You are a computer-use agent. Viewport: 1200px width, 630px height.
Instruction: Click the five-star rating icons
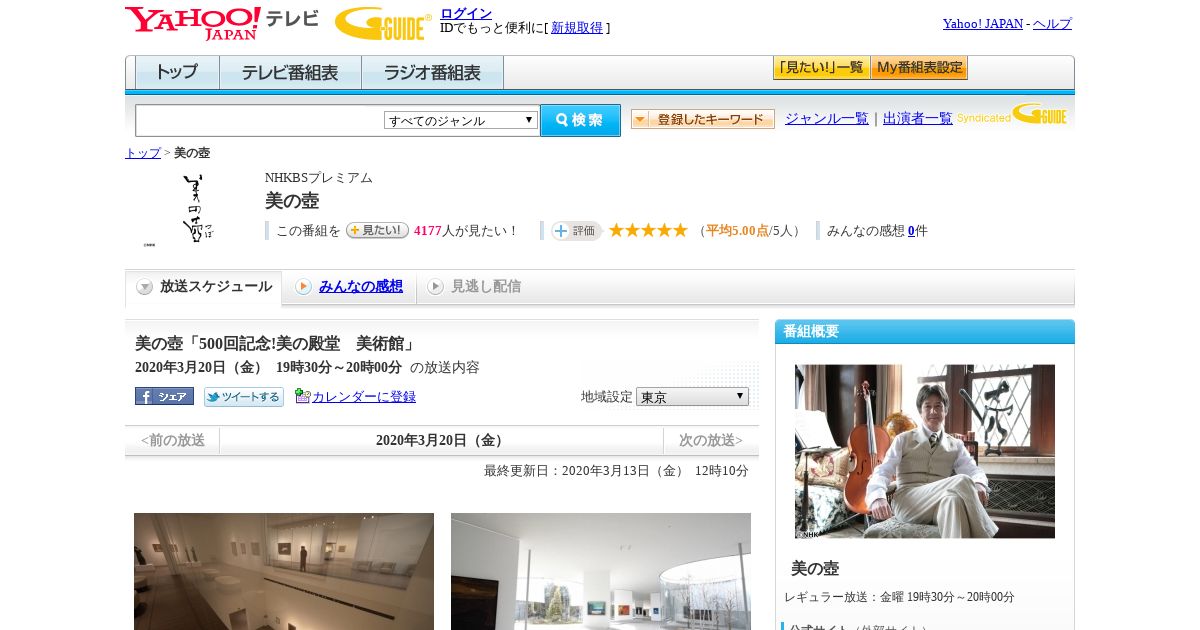coord(648,230)
